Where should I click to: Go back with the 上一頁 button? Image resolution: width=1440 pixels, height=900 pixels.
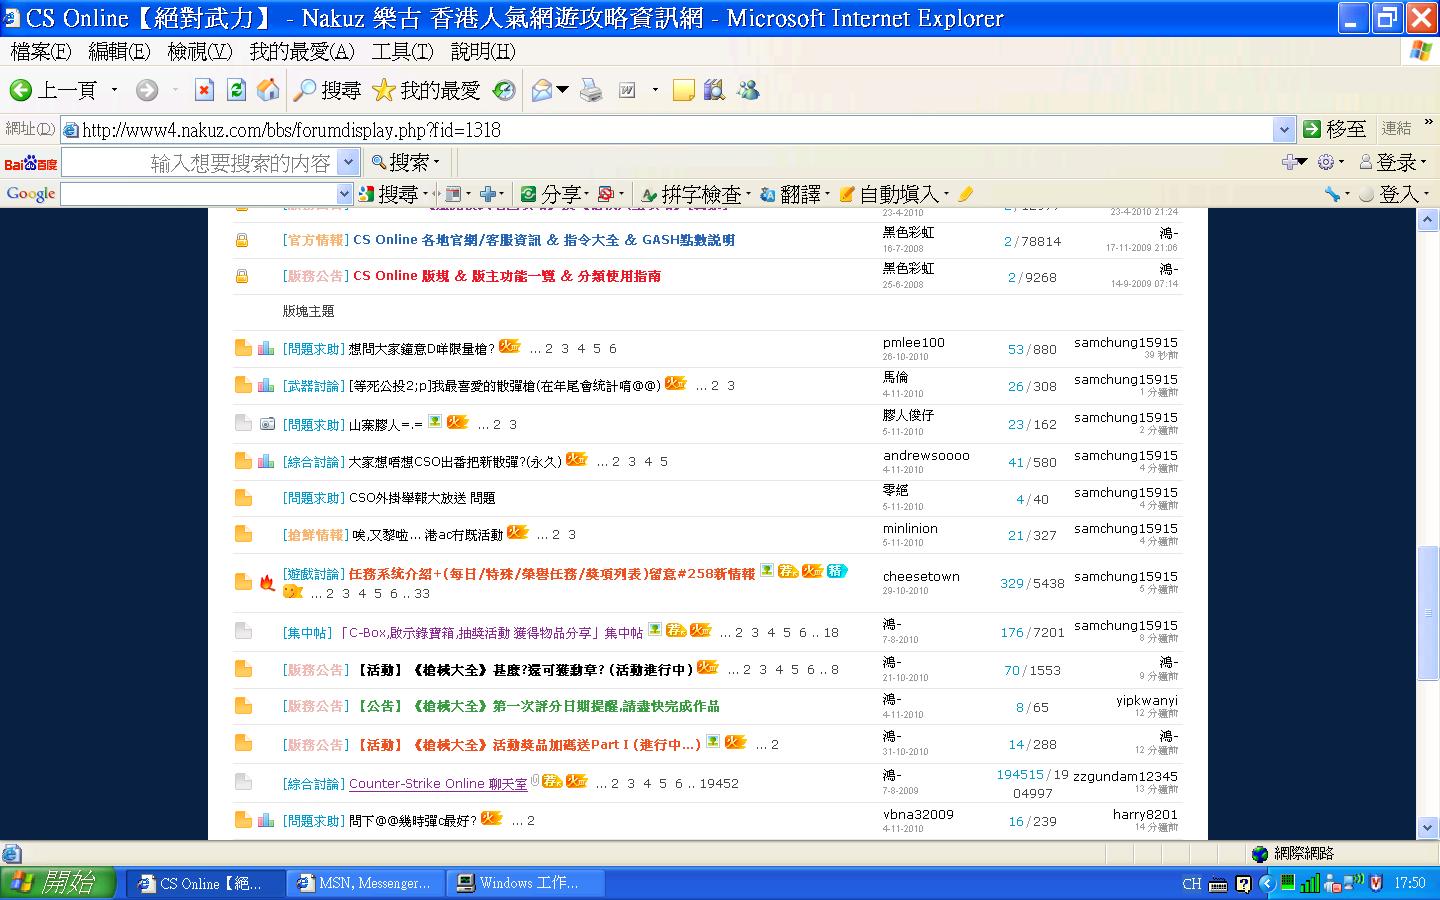pyautogui.click(x=54, y=91)
